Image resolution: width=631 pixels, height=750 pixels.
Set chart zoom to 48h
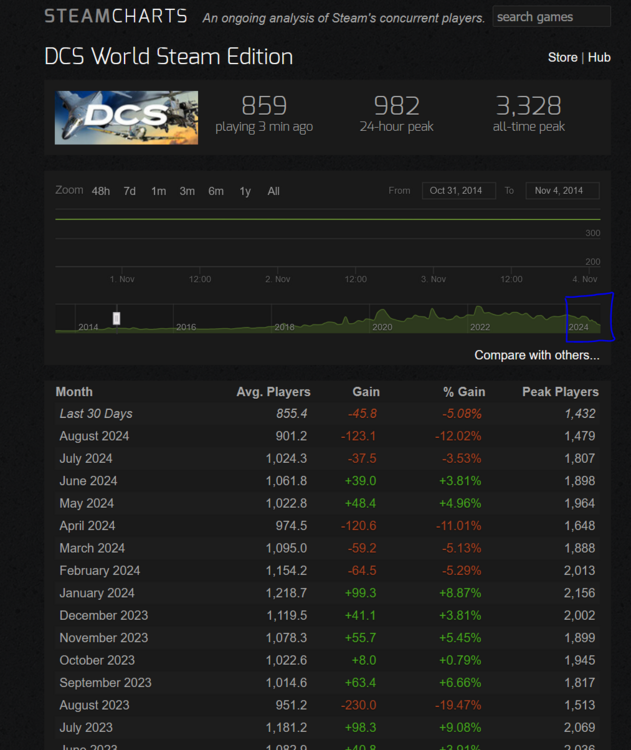100,191
